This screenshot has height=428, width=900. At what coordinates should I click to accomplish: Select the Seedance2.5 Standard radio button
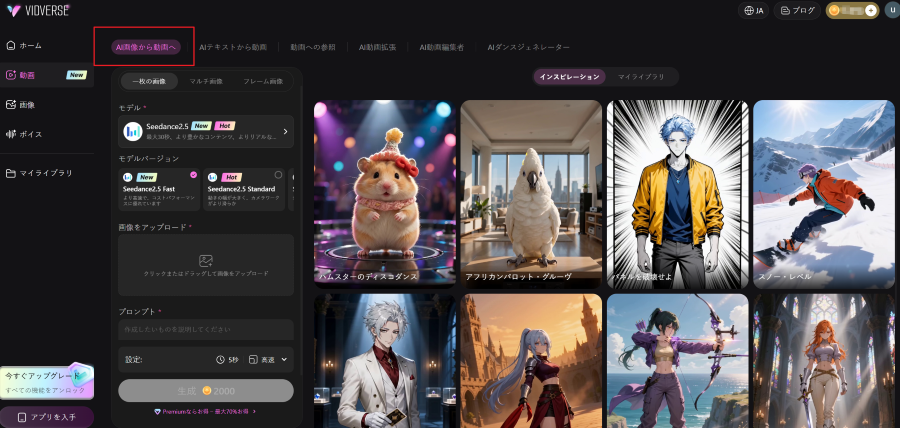[x=278, y=174]
